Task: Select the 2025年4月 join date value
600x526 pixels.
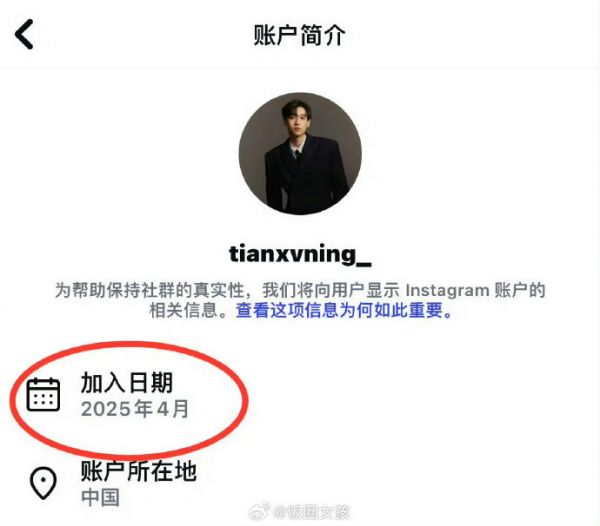Action: pos(135,409)
